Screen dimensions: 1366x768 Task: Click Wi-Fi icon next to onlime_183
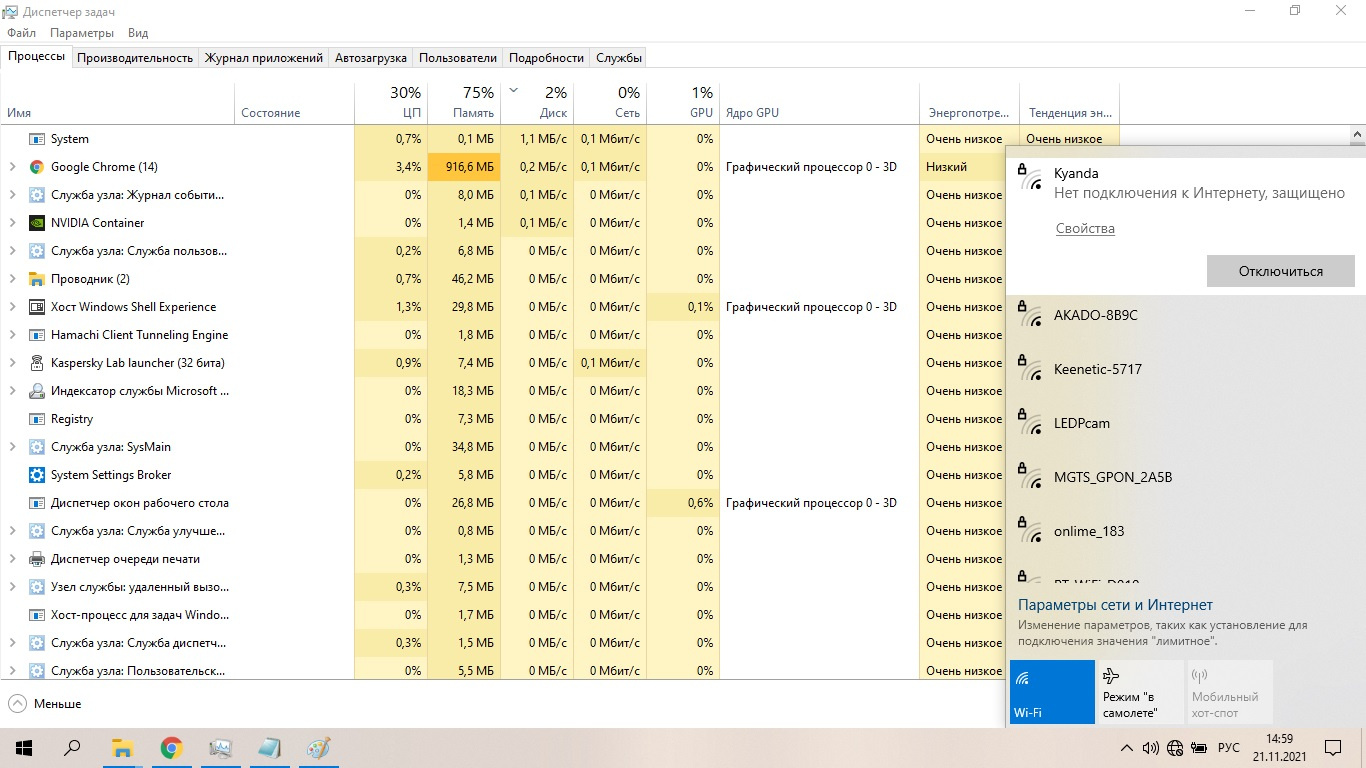tap(1030, 531)
